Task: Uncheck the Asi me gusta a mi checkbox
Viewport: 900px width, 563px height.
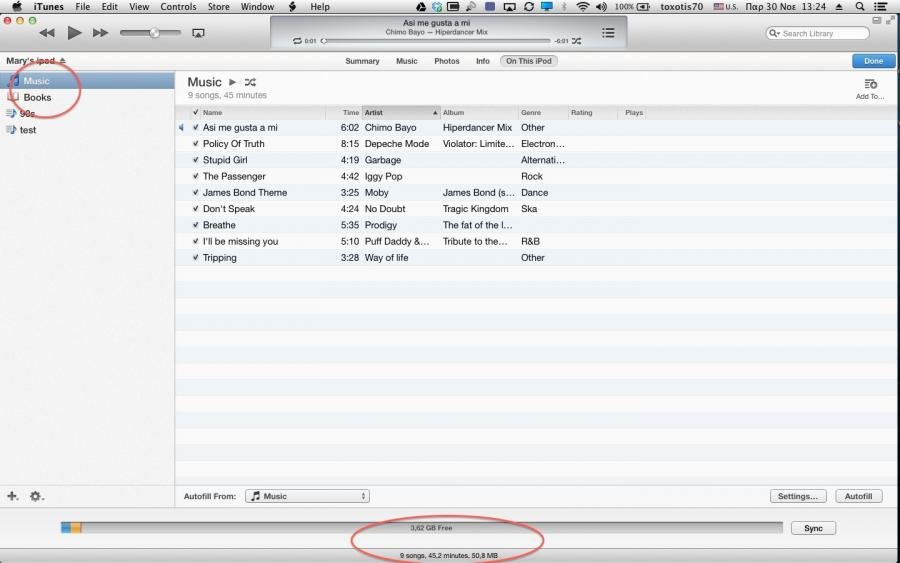Action: click(196, 127)
